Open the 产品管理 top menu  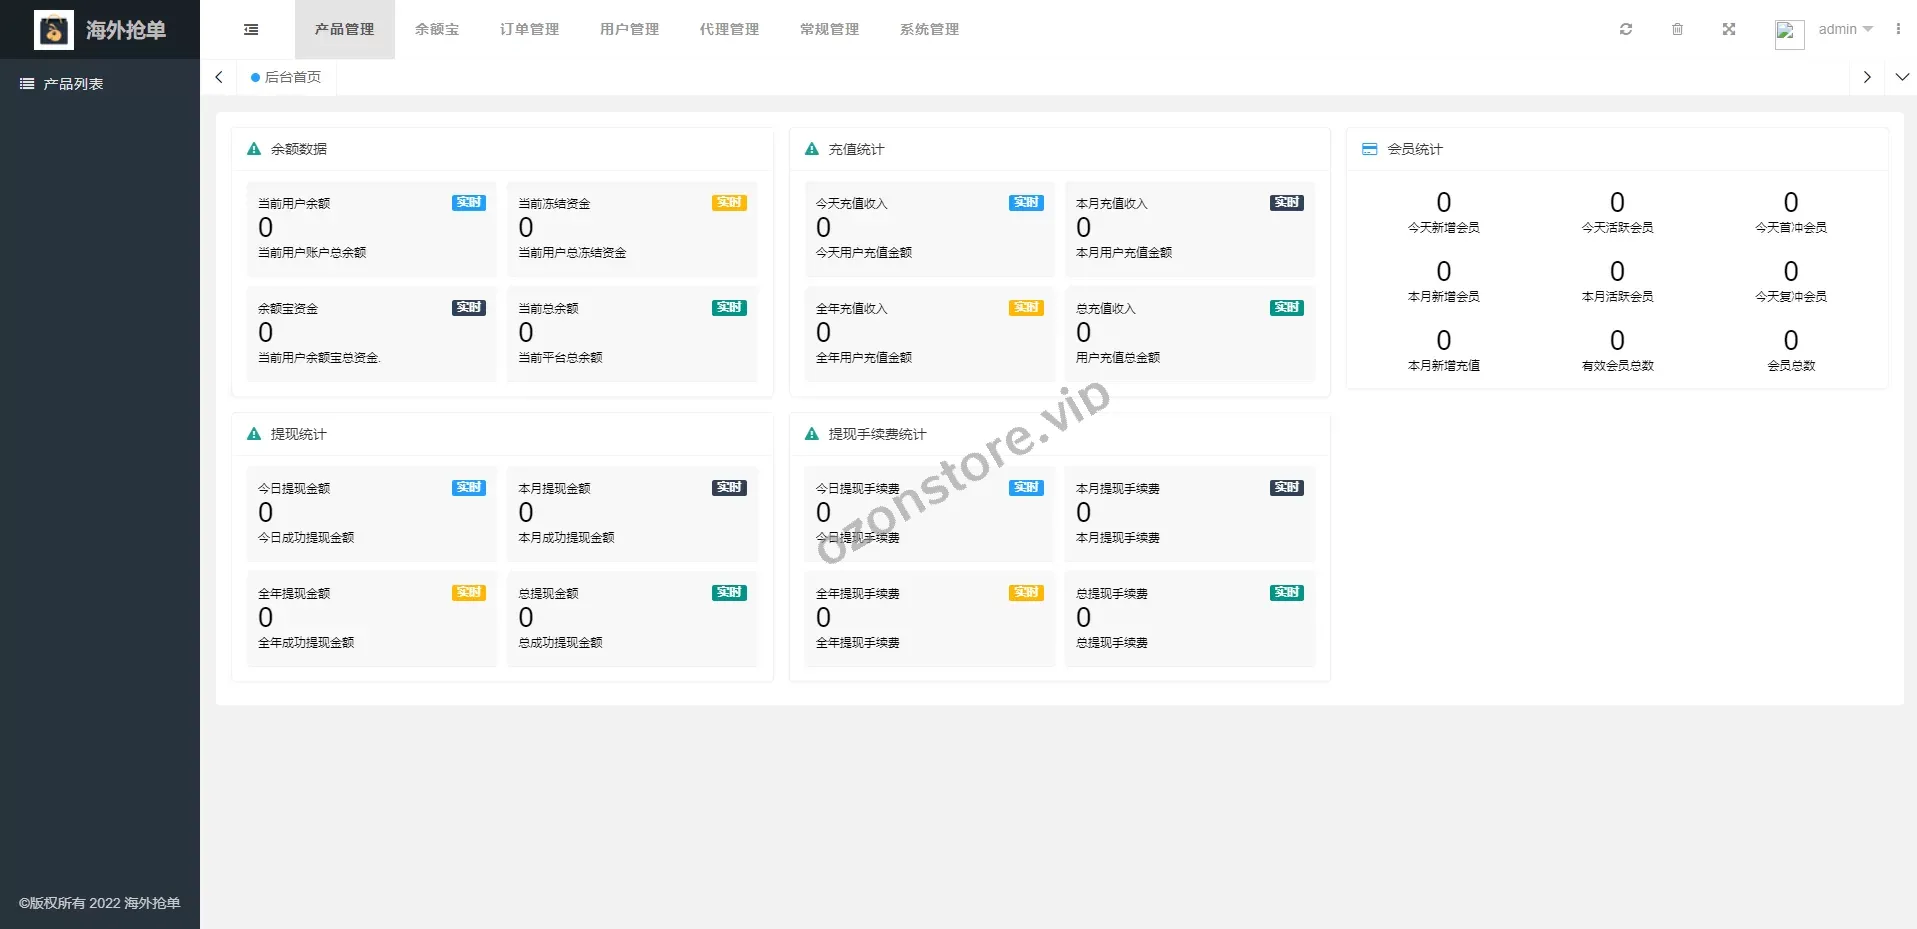(x=344, y=29)
